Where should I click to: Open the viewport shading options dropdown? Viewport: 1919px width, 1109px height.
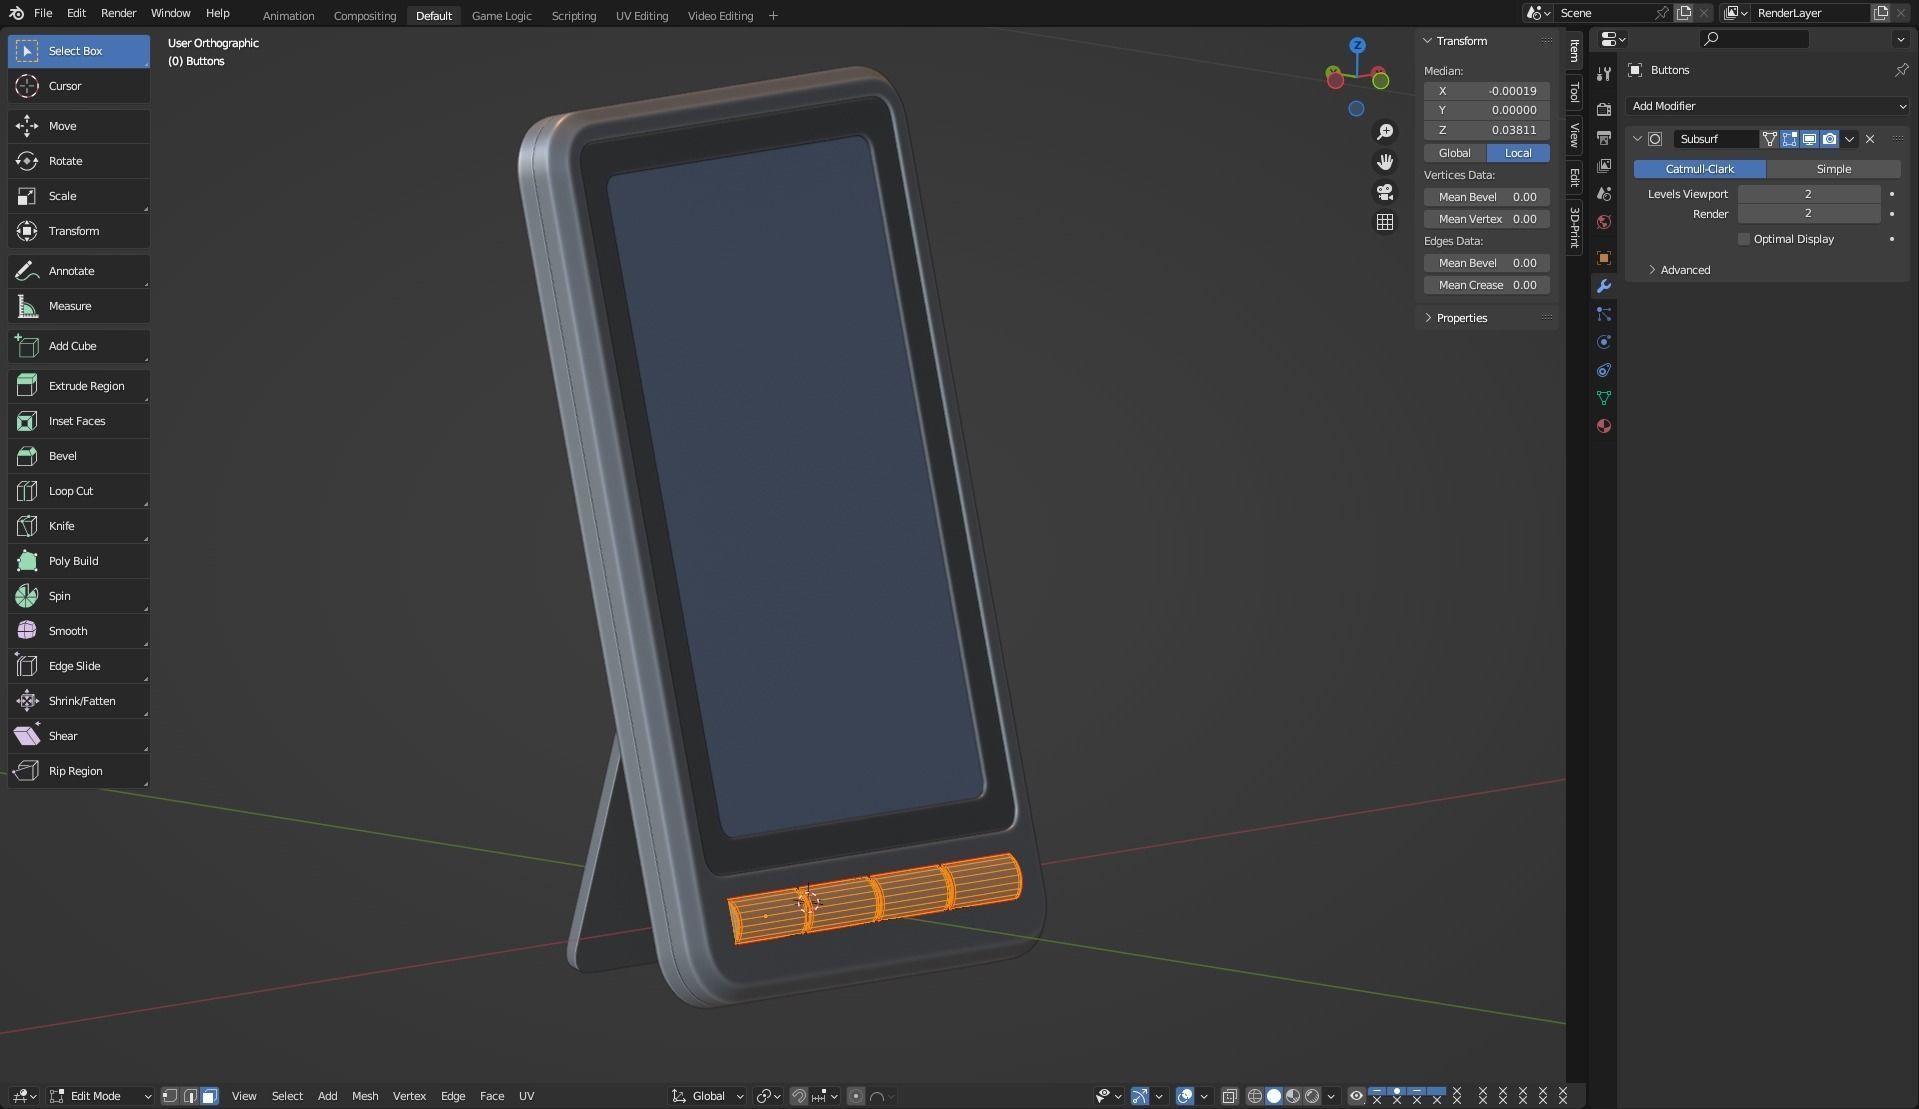tap(1331, 1096)
